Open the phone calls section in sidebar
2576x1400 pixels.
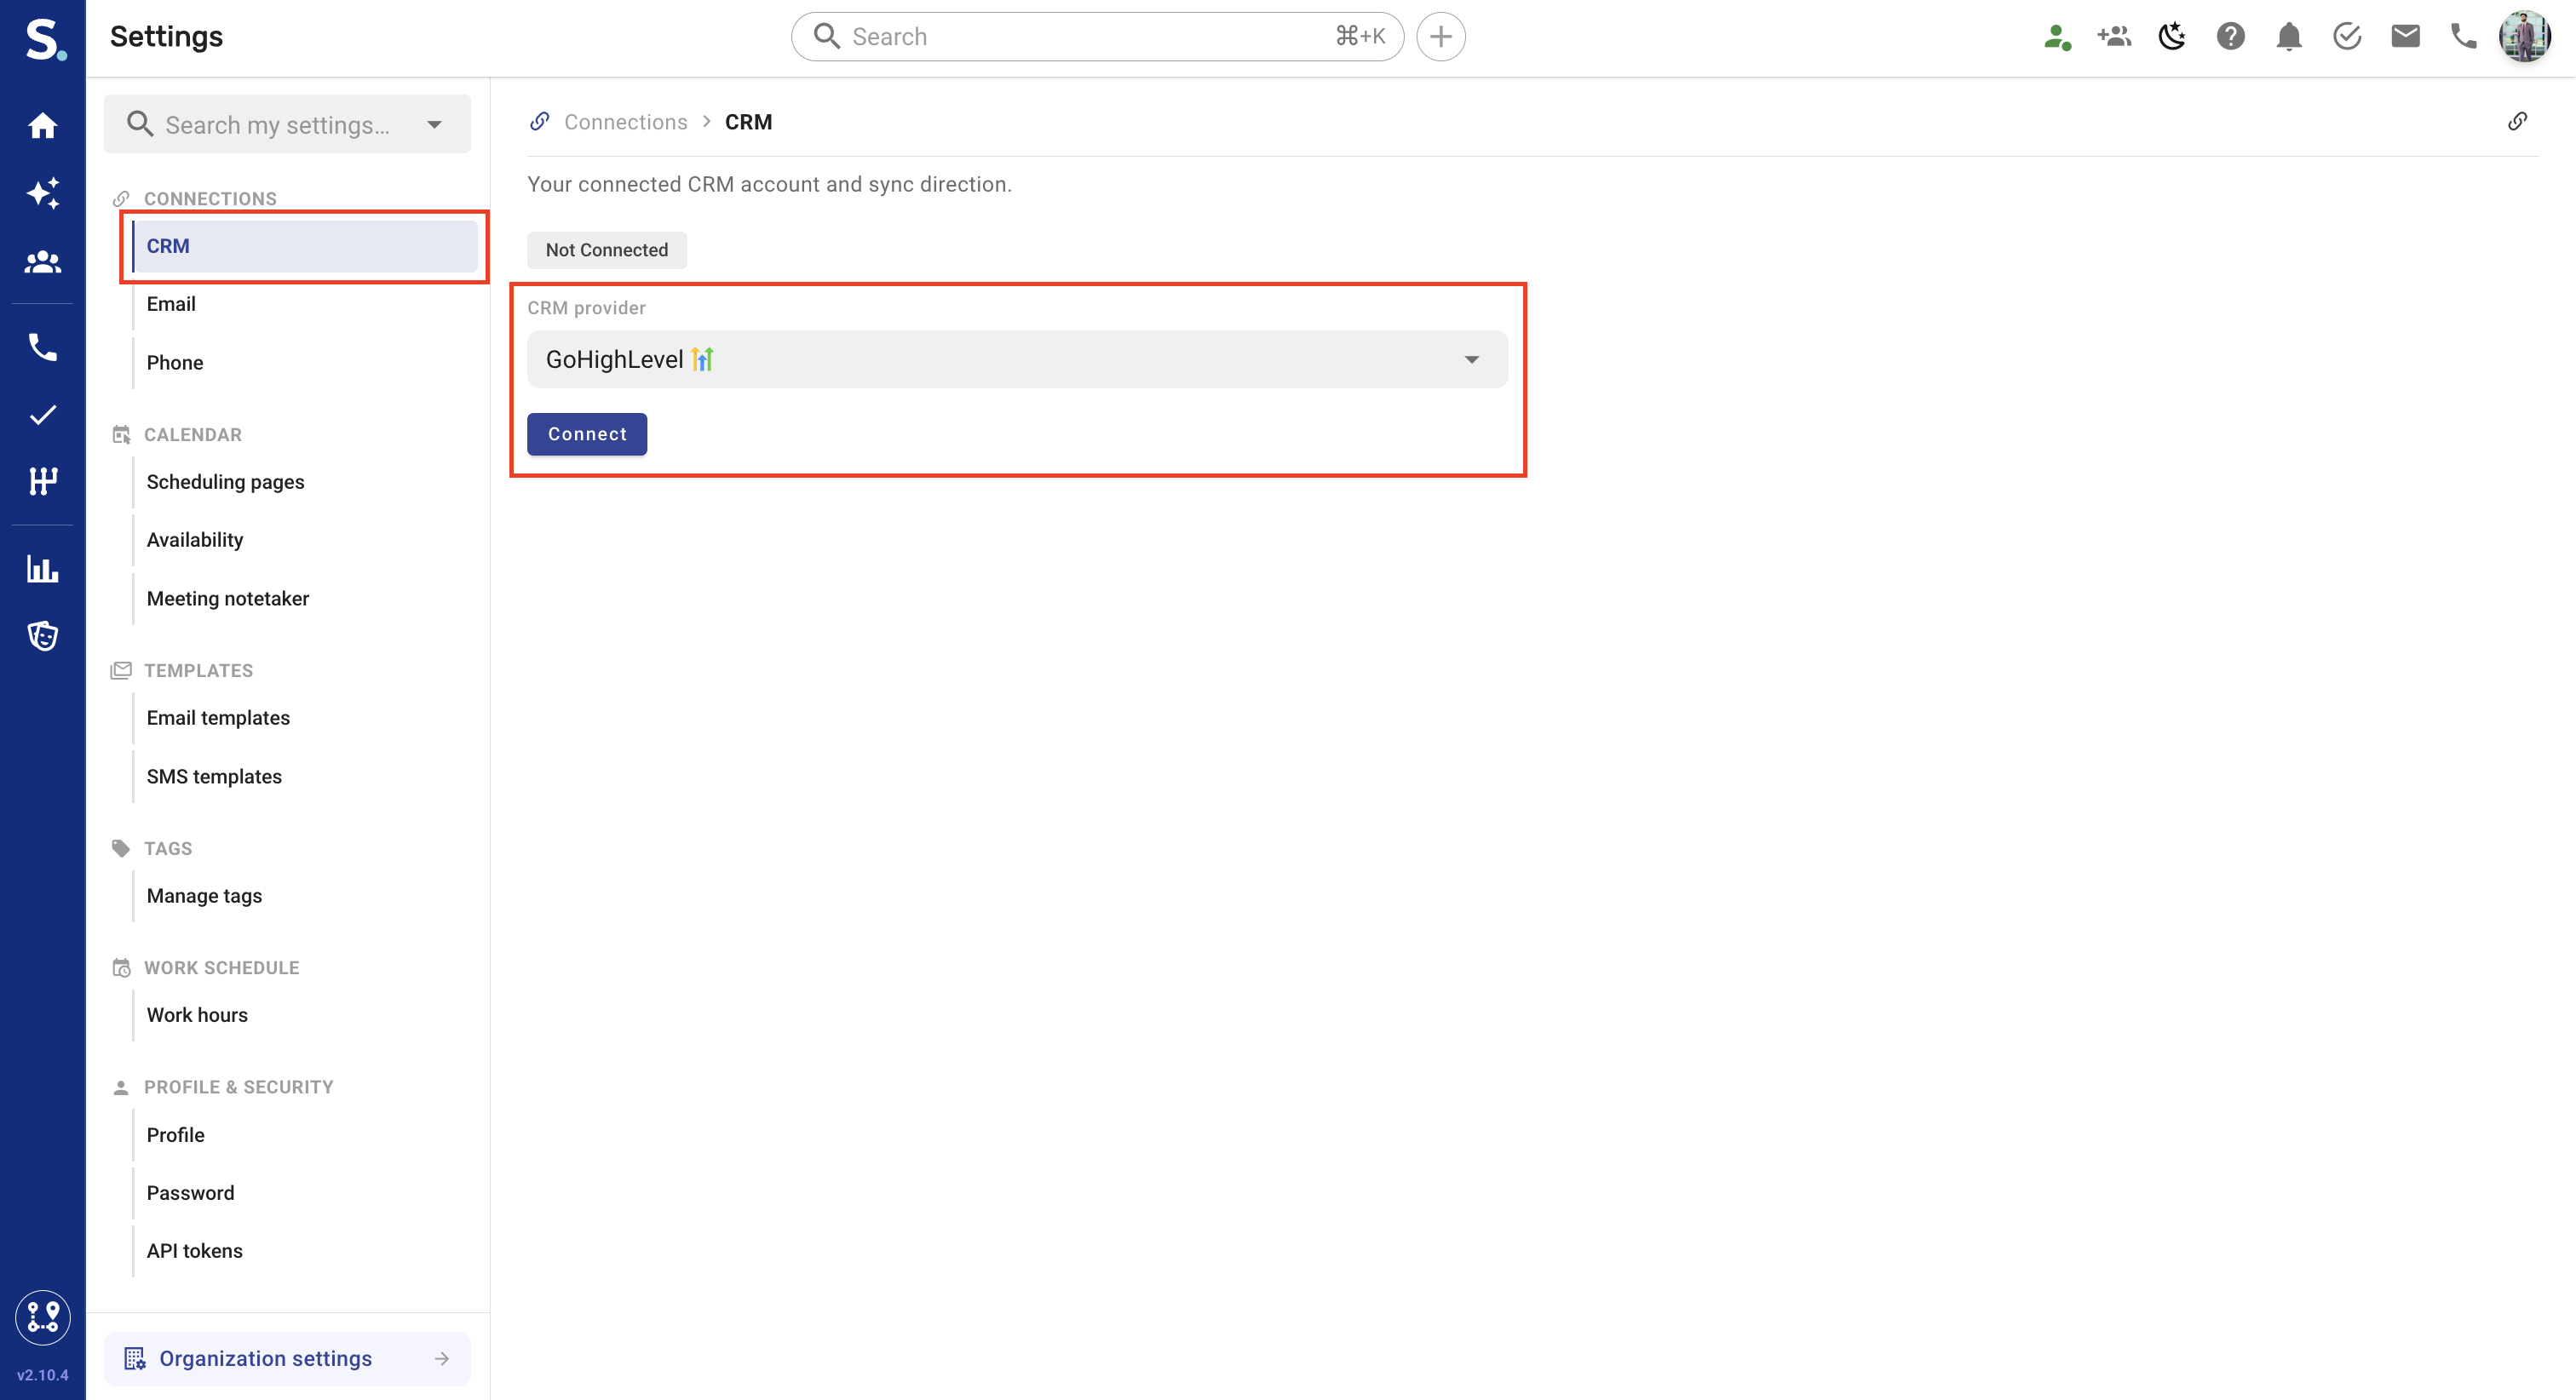[42, 347]
